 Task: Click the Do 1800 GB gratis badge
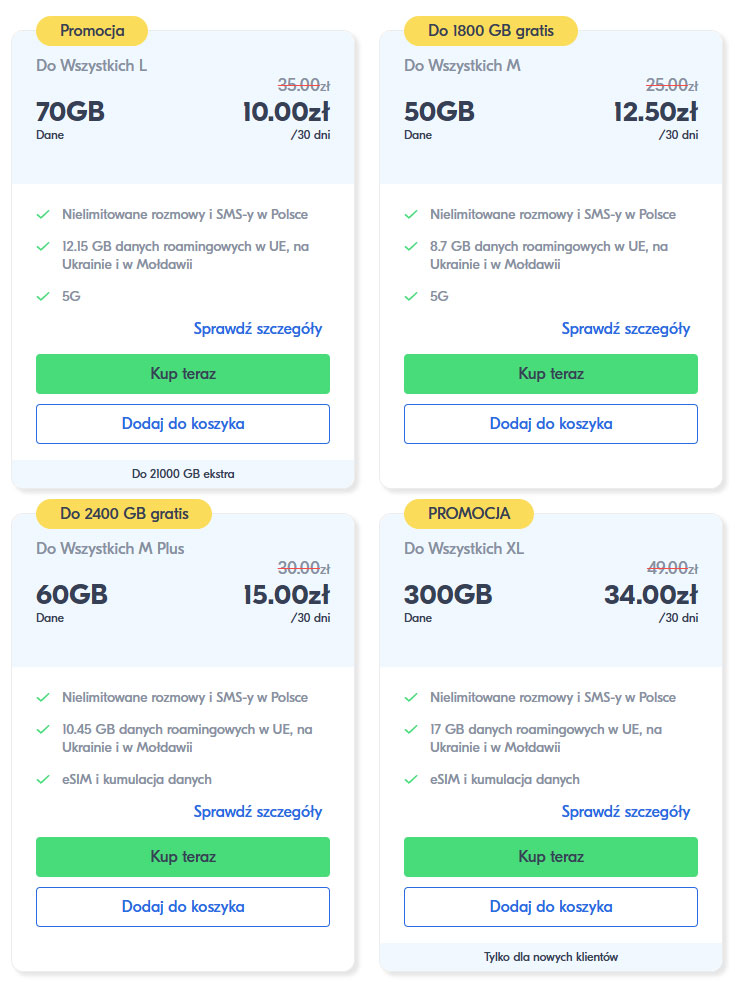pyautogui.click(x=491, y=31)
